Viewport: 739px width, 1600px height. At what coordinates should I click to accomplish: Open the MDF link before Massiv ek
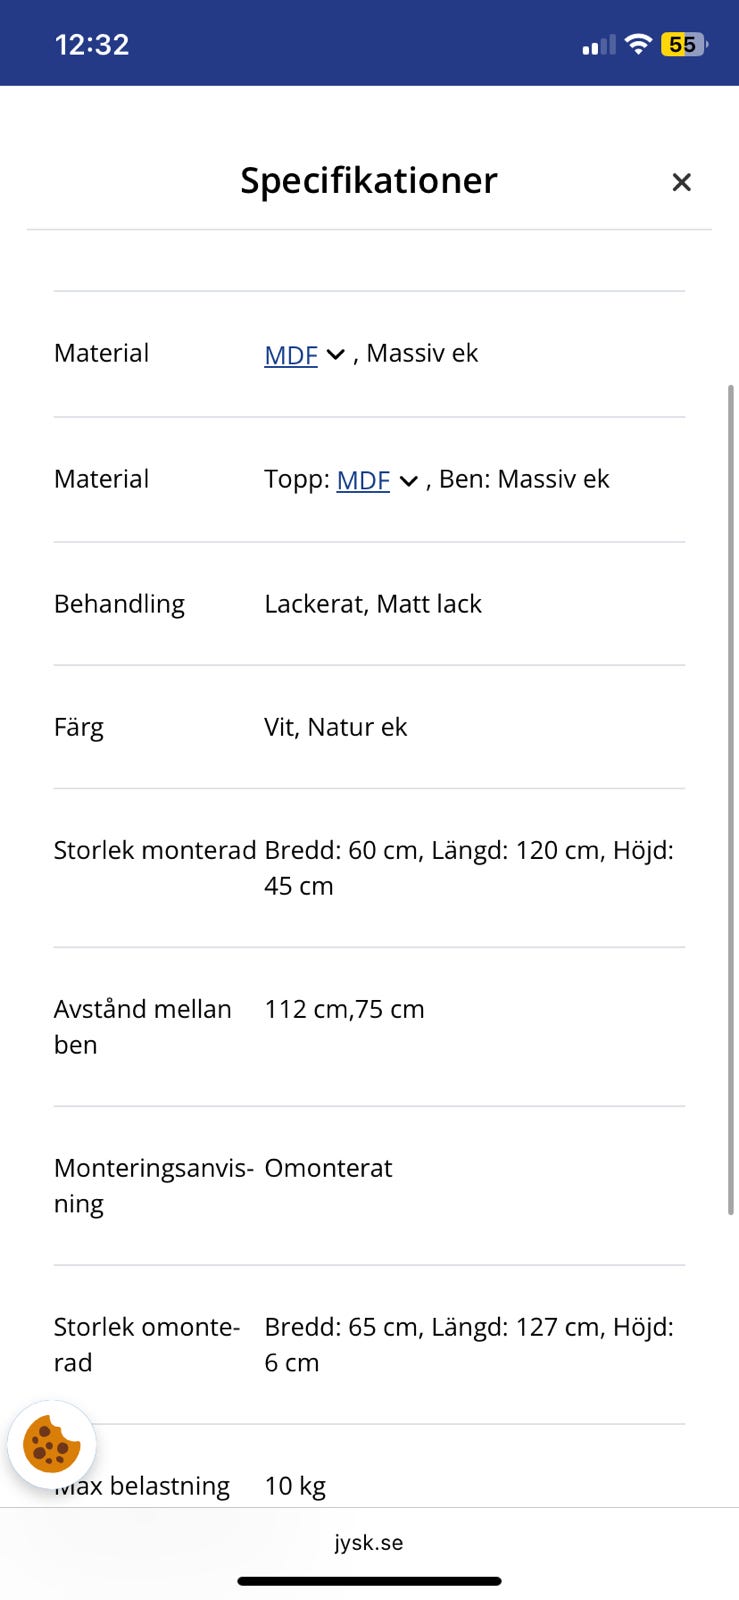pos(290,355)
